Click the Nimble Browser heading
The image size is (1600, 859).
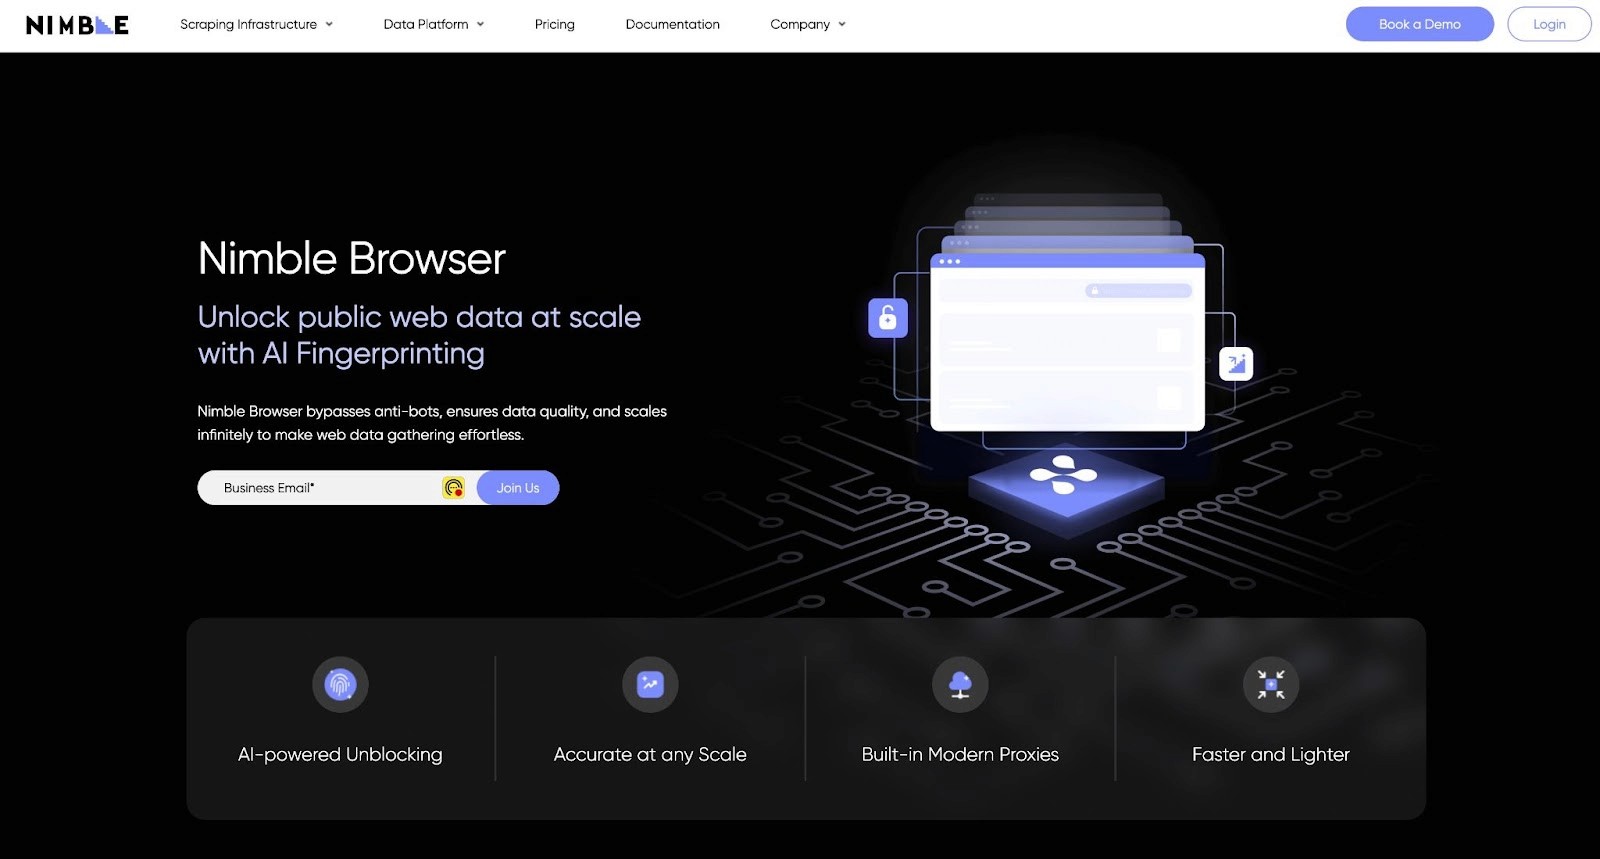(x=352, y=259)
